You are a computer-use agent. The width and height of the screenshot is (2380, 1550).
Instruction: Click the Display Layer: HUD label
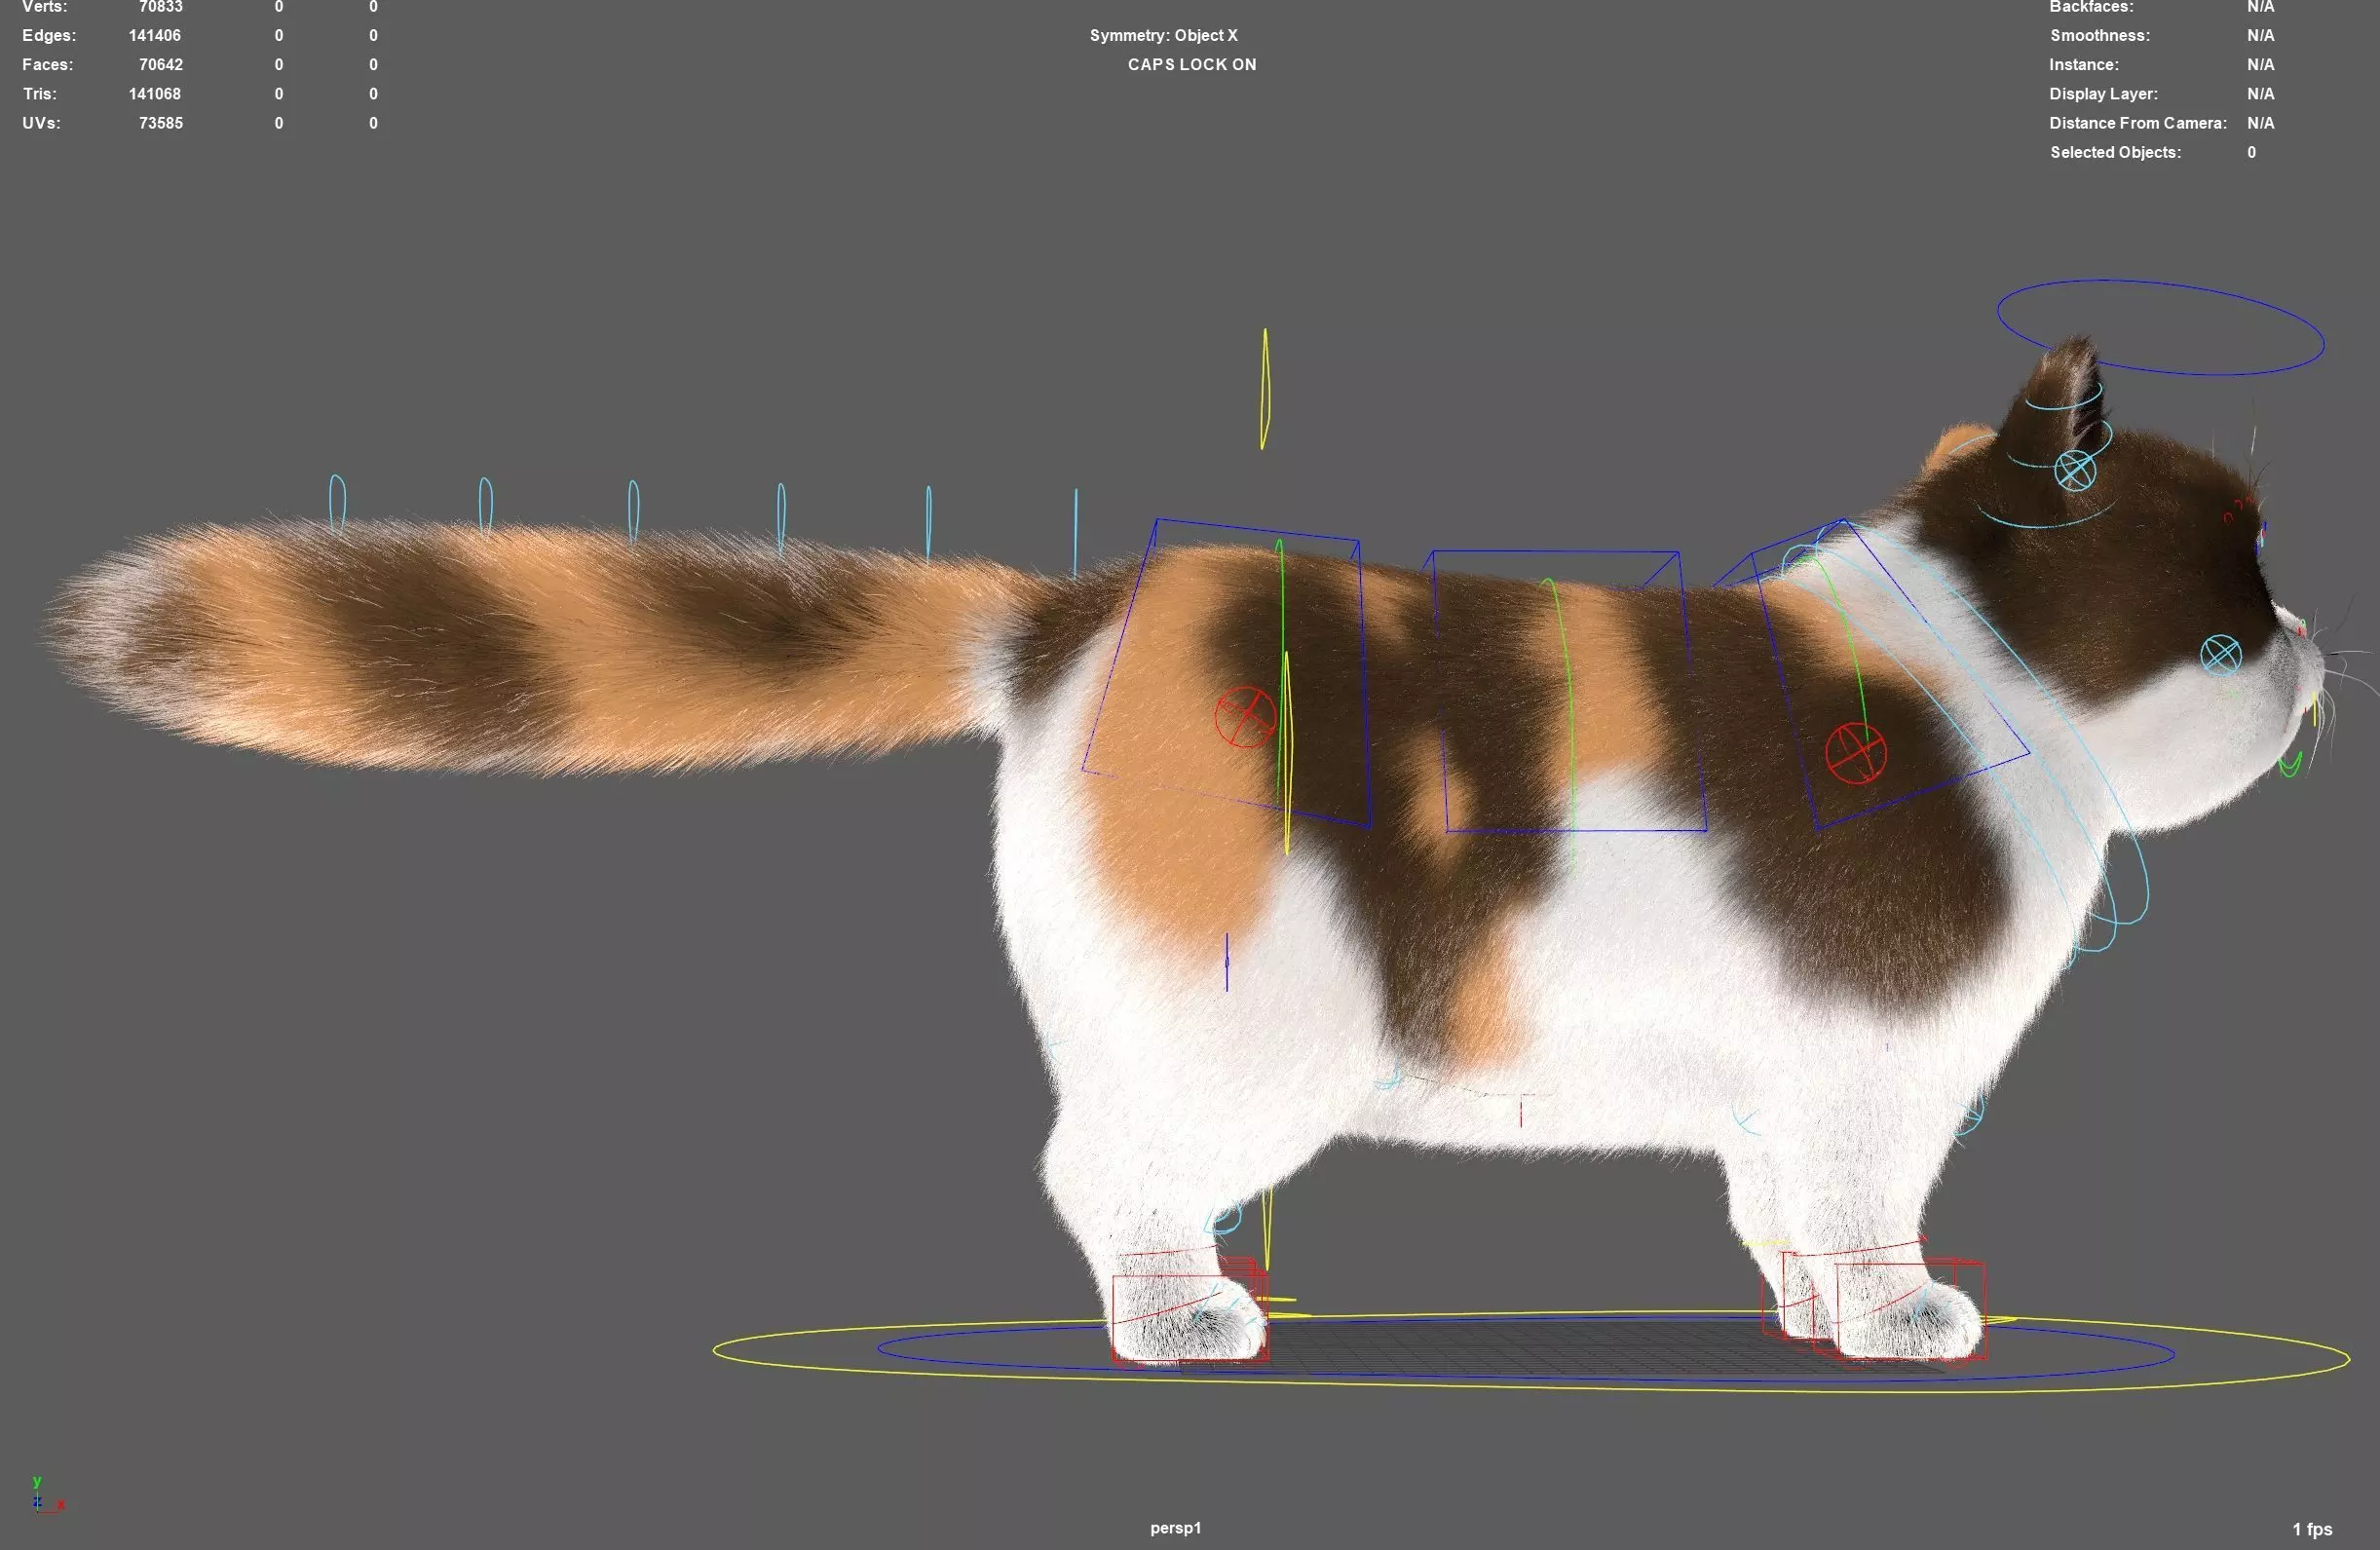2103,93
